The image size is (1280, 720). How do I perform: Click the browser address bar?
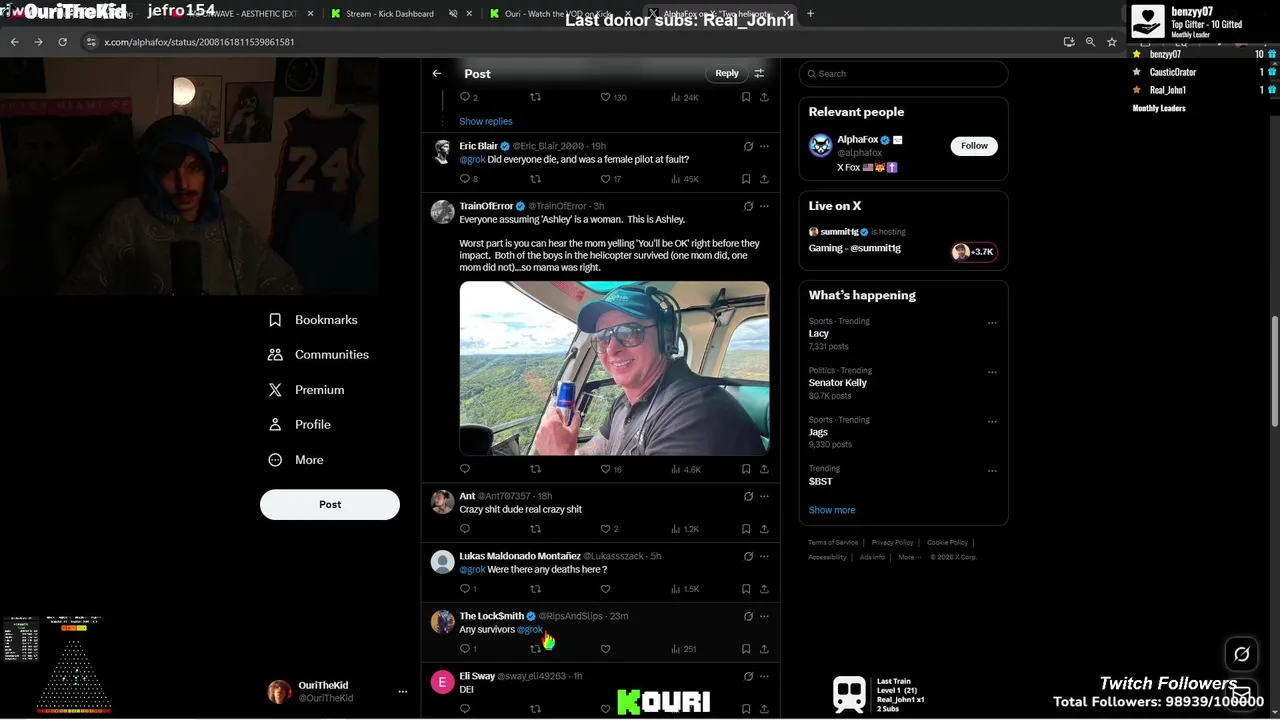(x=570, y=42)
